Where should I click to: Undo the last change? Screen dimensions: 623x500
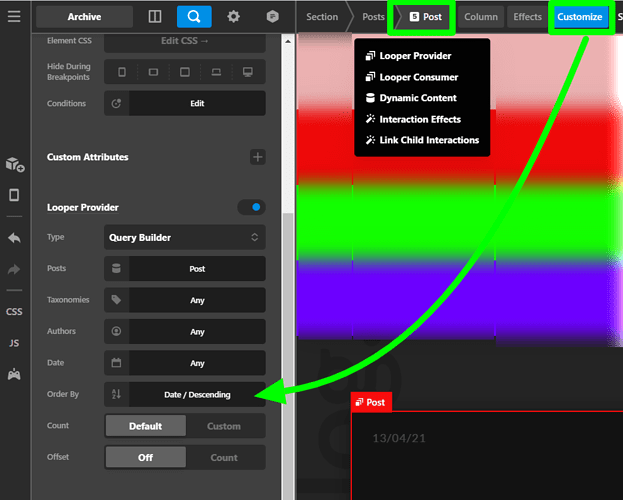14,238
